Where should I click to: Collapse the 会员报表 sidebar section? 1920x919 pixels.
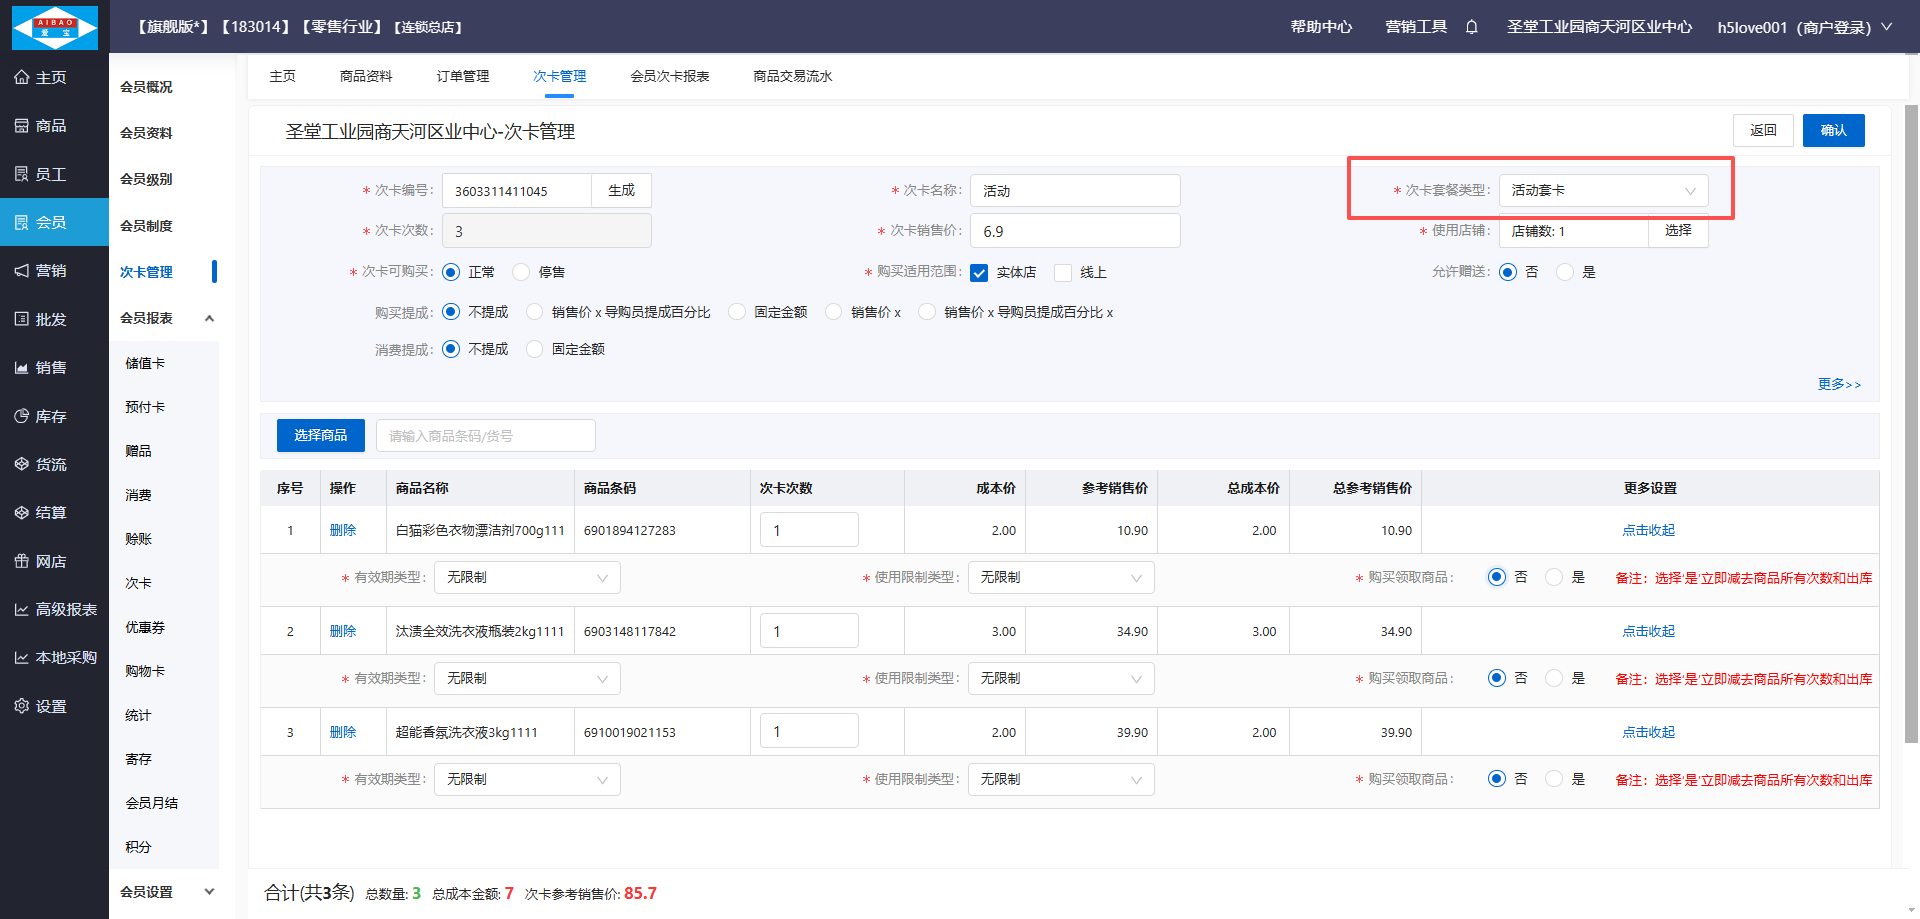click(209, 318)
